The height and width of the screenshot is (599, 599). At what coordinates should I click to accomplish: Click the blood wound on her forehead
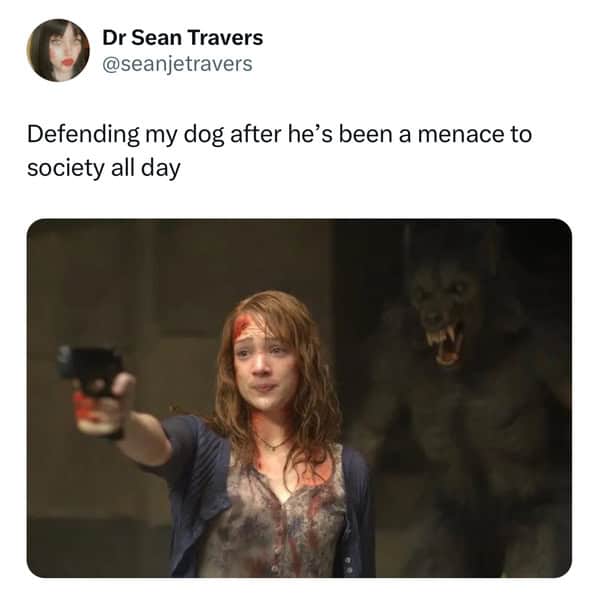tap(241, 325)
